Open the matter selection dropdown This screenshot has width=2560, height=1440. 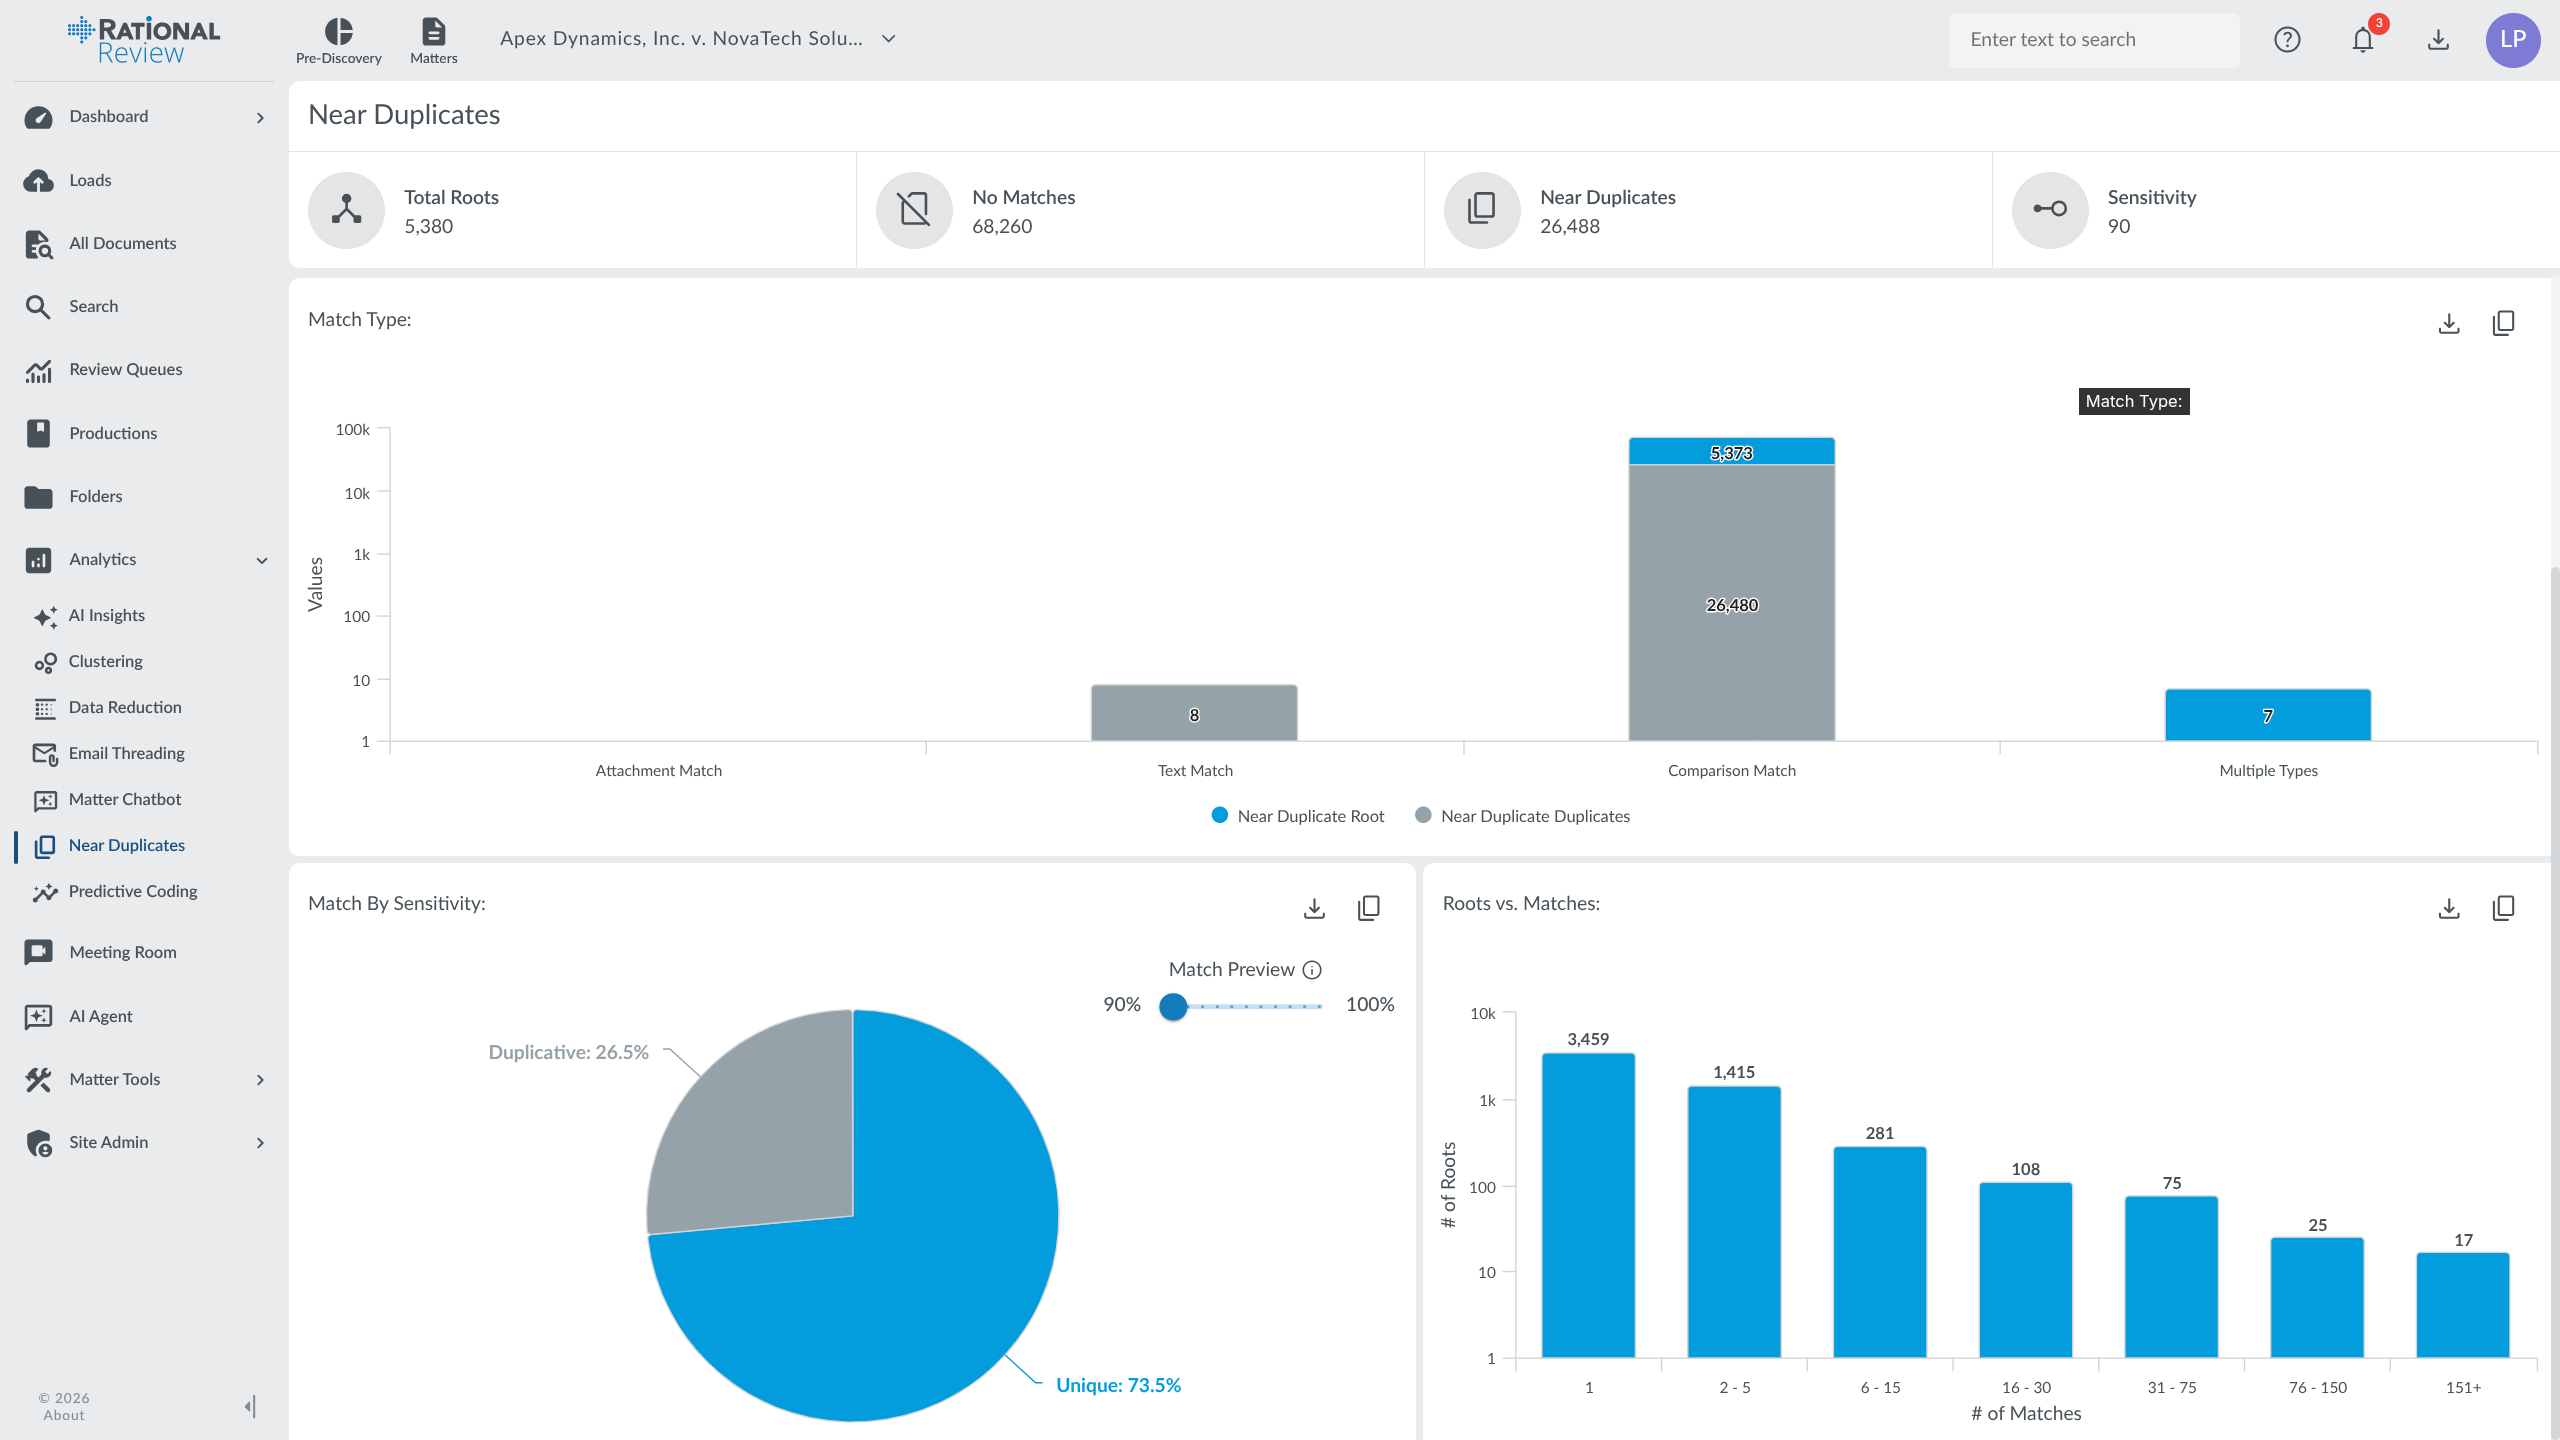pyautogui.click(x=888, y=39)
